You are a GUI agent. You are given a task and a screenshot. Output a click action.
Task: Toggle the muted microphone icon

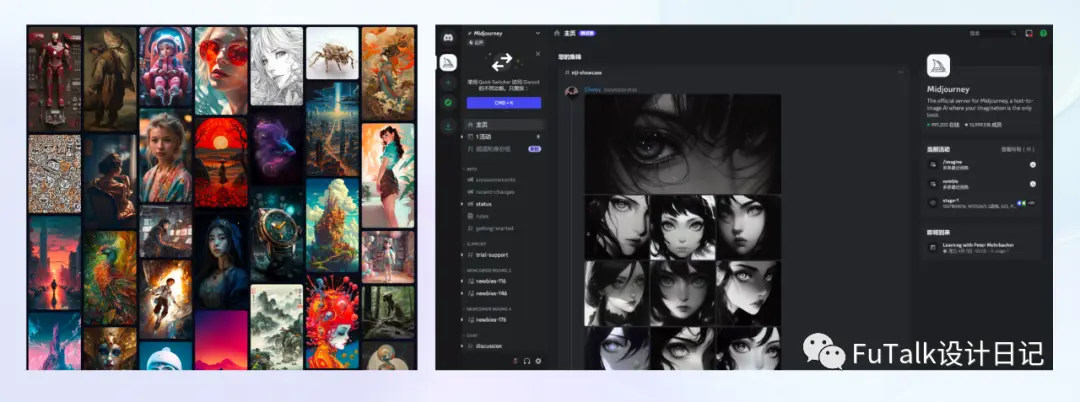(515, 361)
